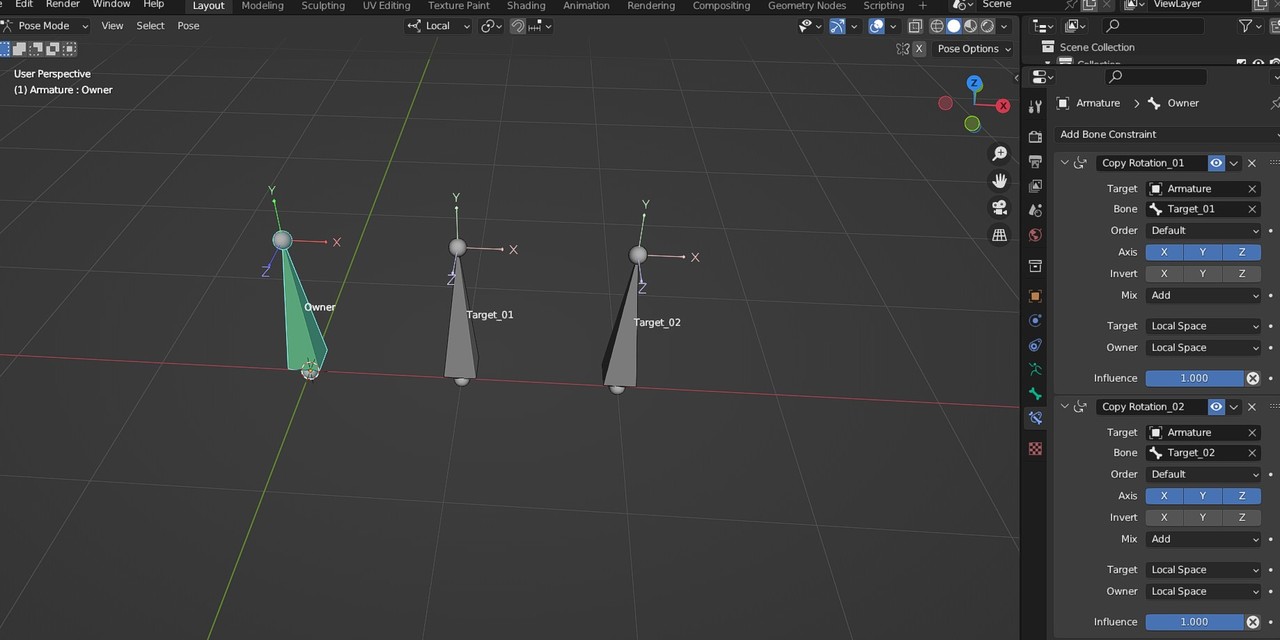
Task: Open the Physics properties tab
Action: tap(1035, 321)
